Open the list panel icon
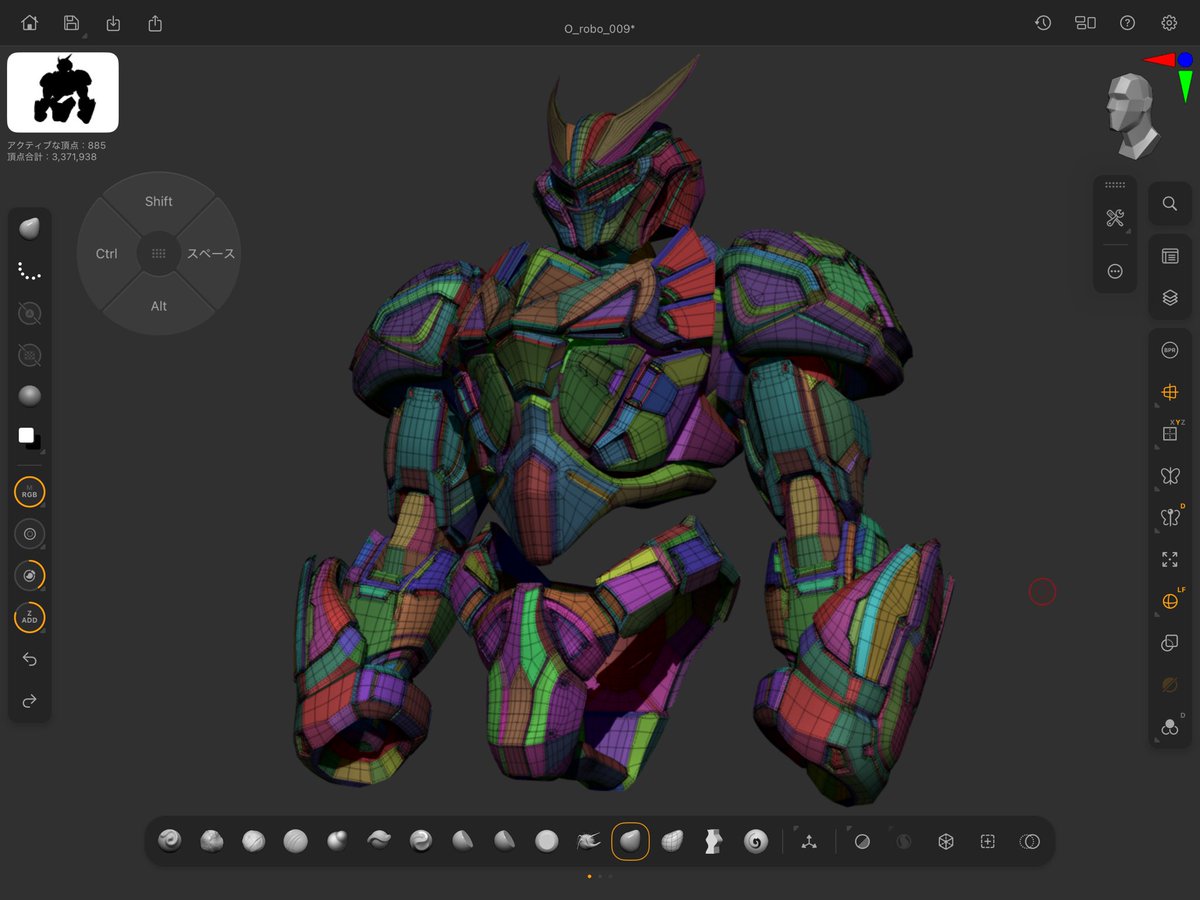1200x900 pixels. (x=1169, y=256)
